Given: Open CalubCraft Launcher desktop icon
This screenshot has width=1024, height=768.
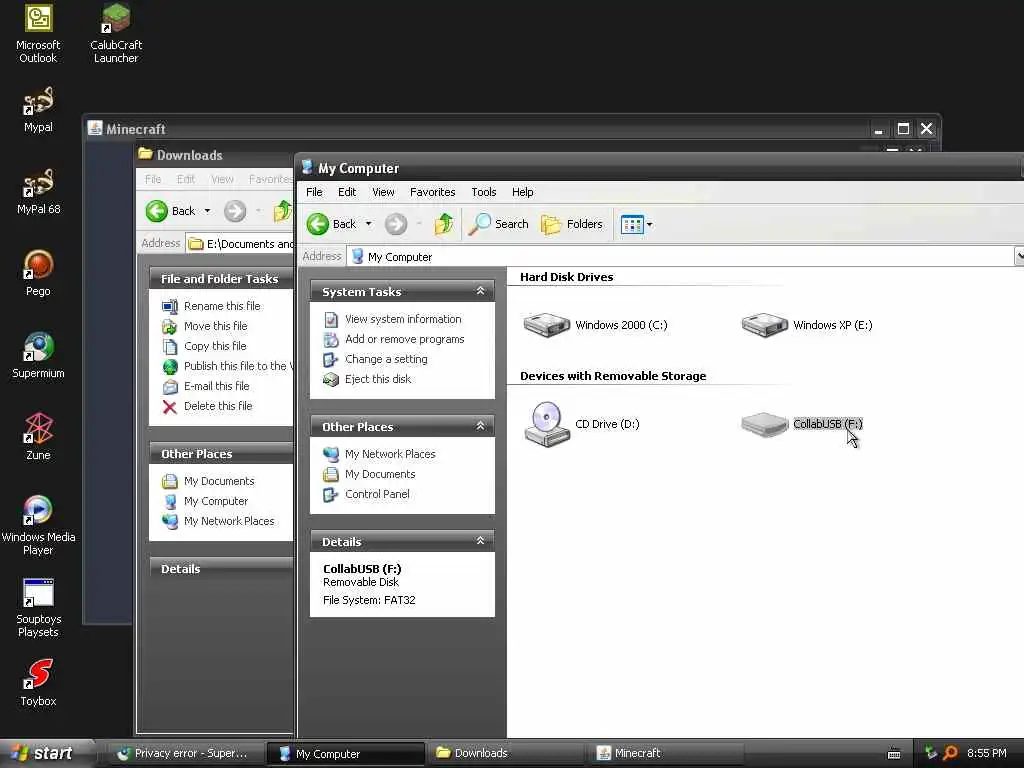Looking at the screenshot, I should 116,34.
